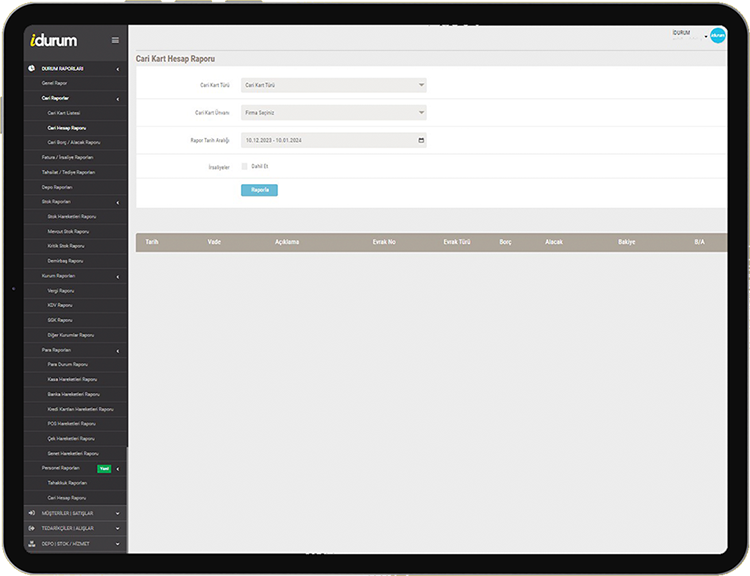
Task: Click the Bakiye column header
Action: pos(626,242)
